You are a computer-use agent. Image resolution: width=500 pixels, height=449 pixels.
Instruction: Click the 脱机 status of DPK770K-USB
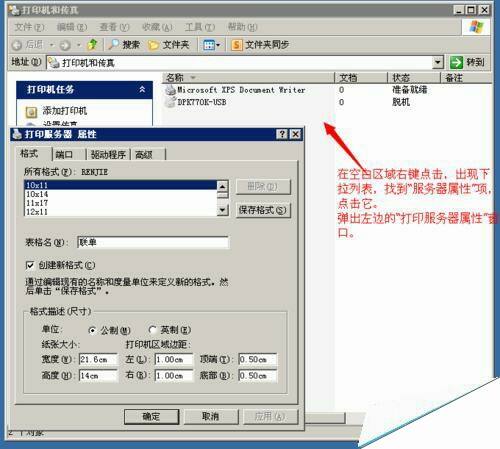point(401,102)
